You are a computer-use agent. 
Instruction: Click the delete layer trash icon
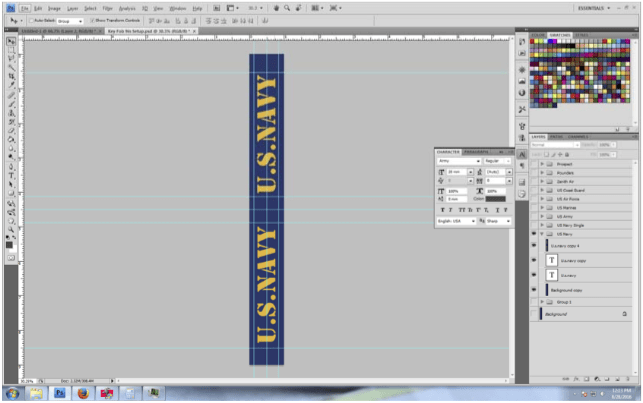click(627, 379)
